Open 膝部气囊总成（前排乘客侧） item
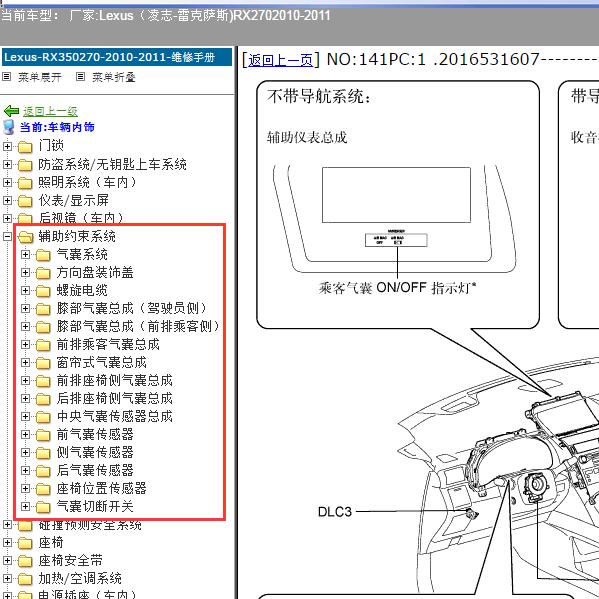Image resolution: width=599 pixels, height=599 pixels. pyautogui.click(x=138, y=327)
